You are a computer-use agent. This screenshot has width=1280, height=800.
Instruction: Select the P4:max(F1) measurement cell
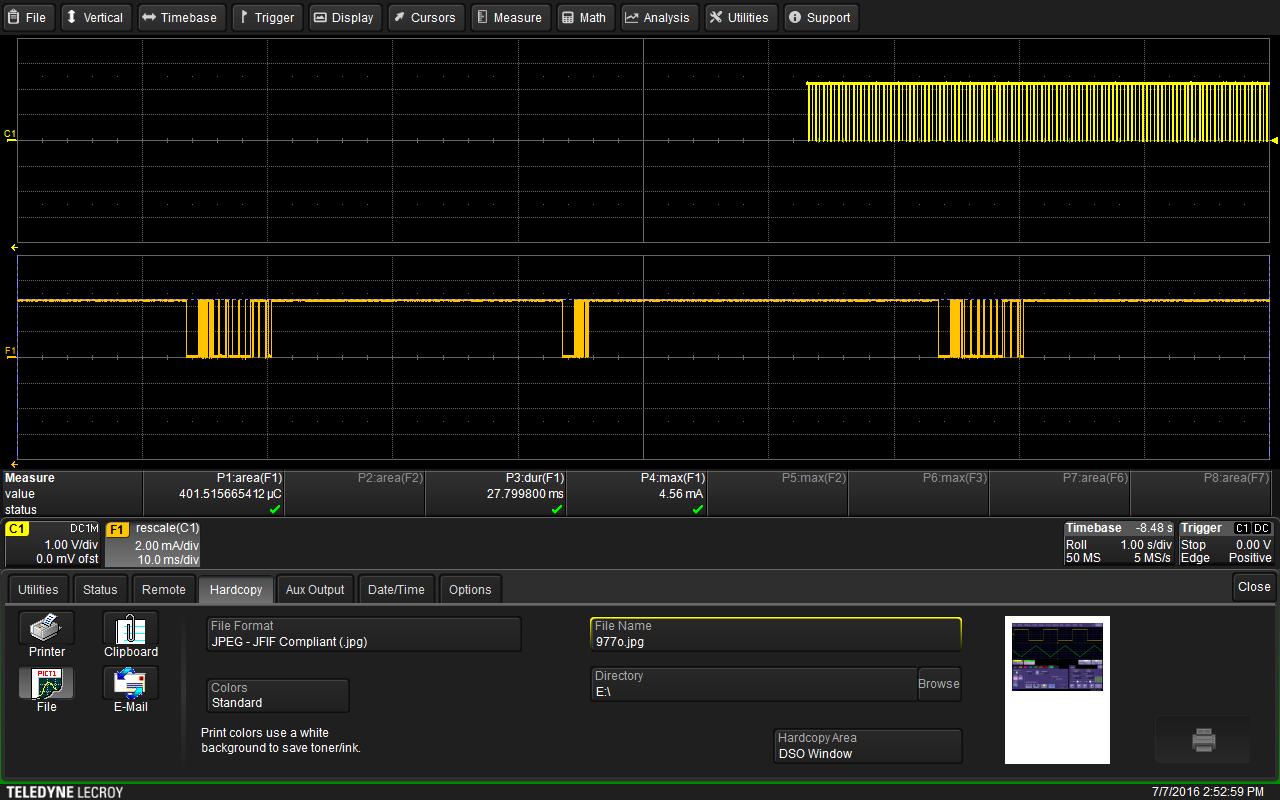[637, 494]
